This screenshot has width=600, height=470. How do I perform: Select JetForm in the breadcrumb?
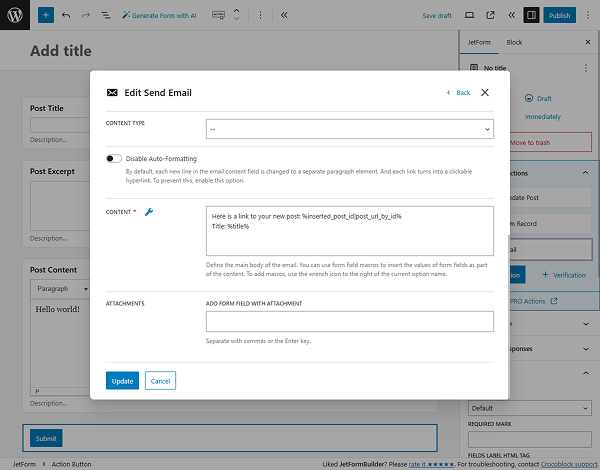[24, 464]
